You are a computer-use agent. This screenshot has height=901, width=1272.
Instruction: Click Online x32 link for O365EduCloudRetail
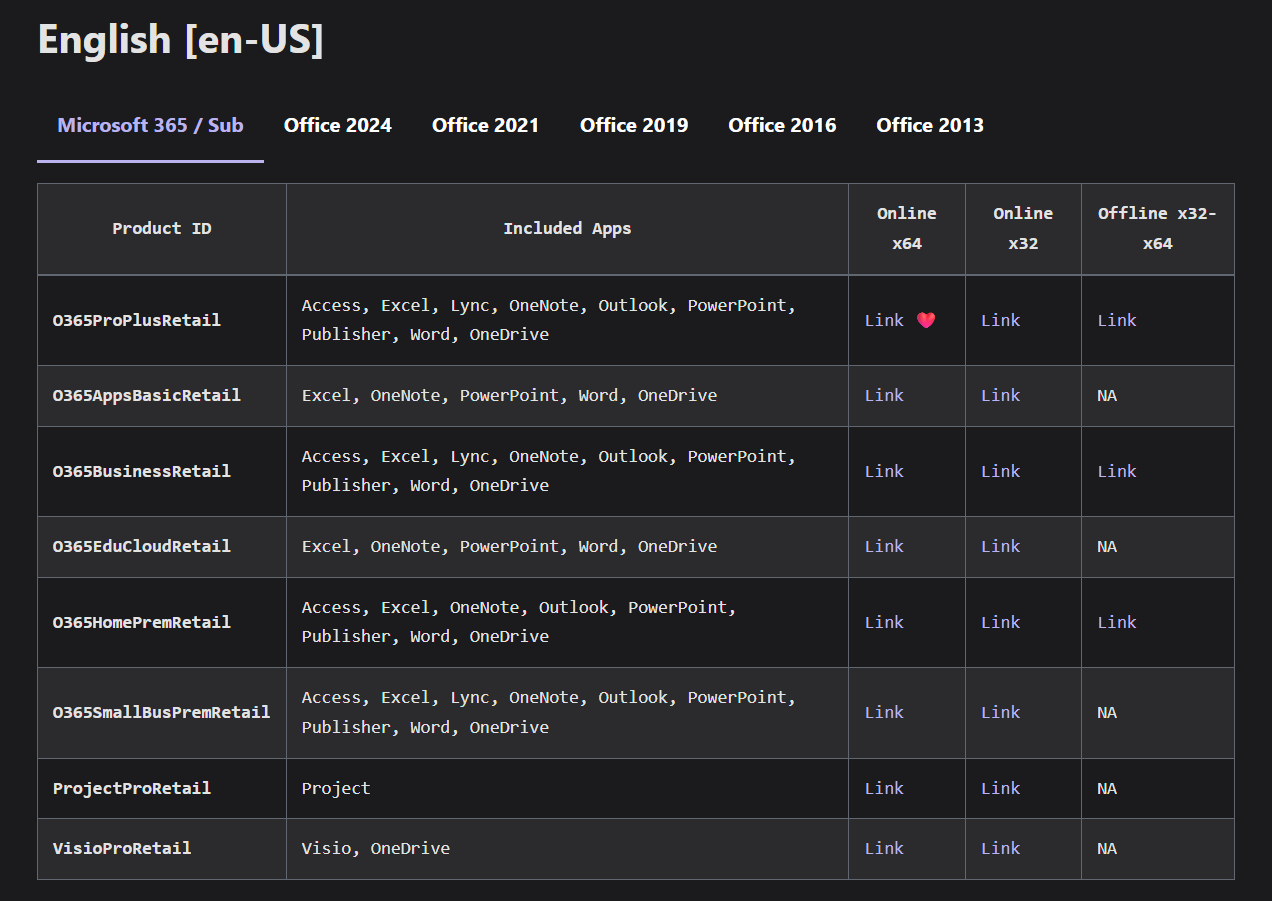coord(1000,546)
